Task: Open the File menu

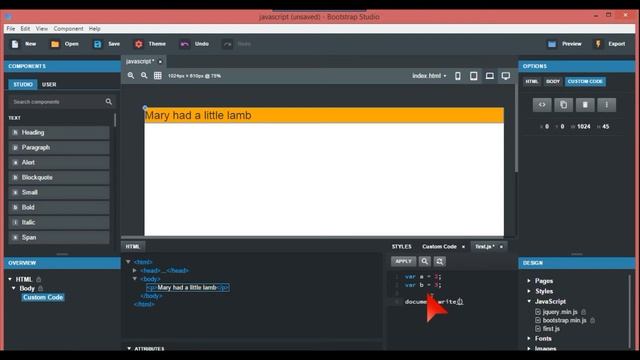Action: (11, 29)
